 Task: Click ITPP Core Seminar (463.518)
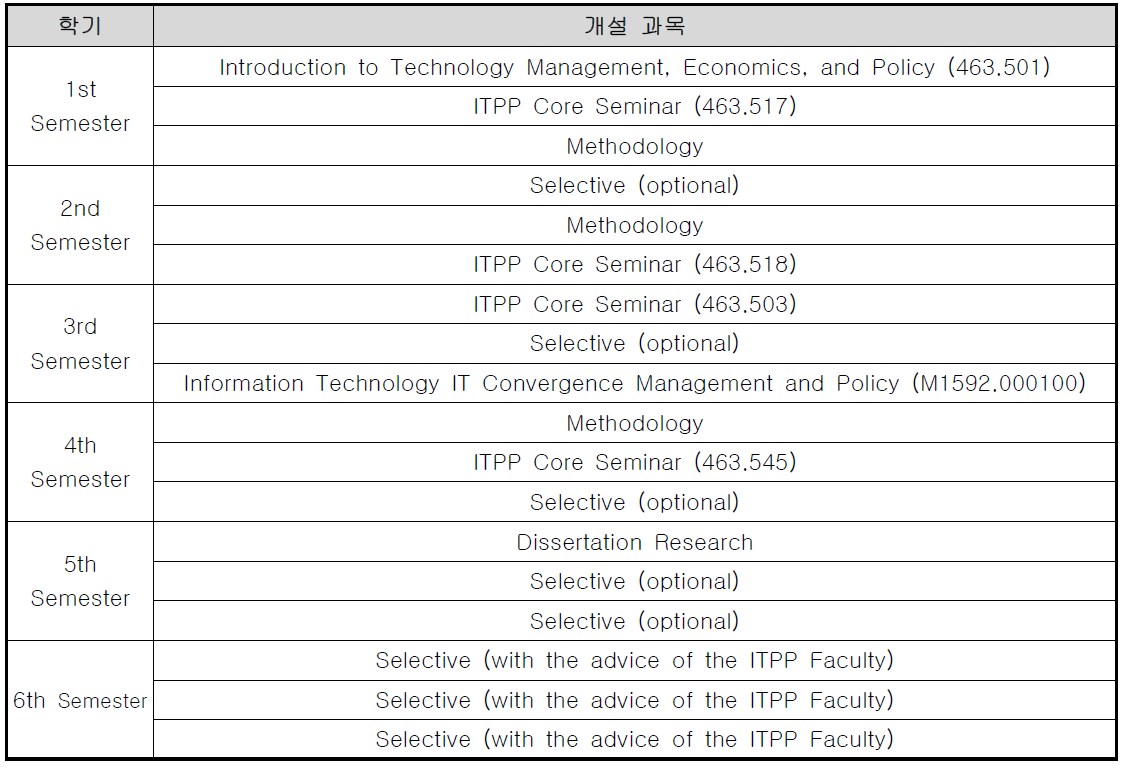pyautogui.click(x=634, y=264)
